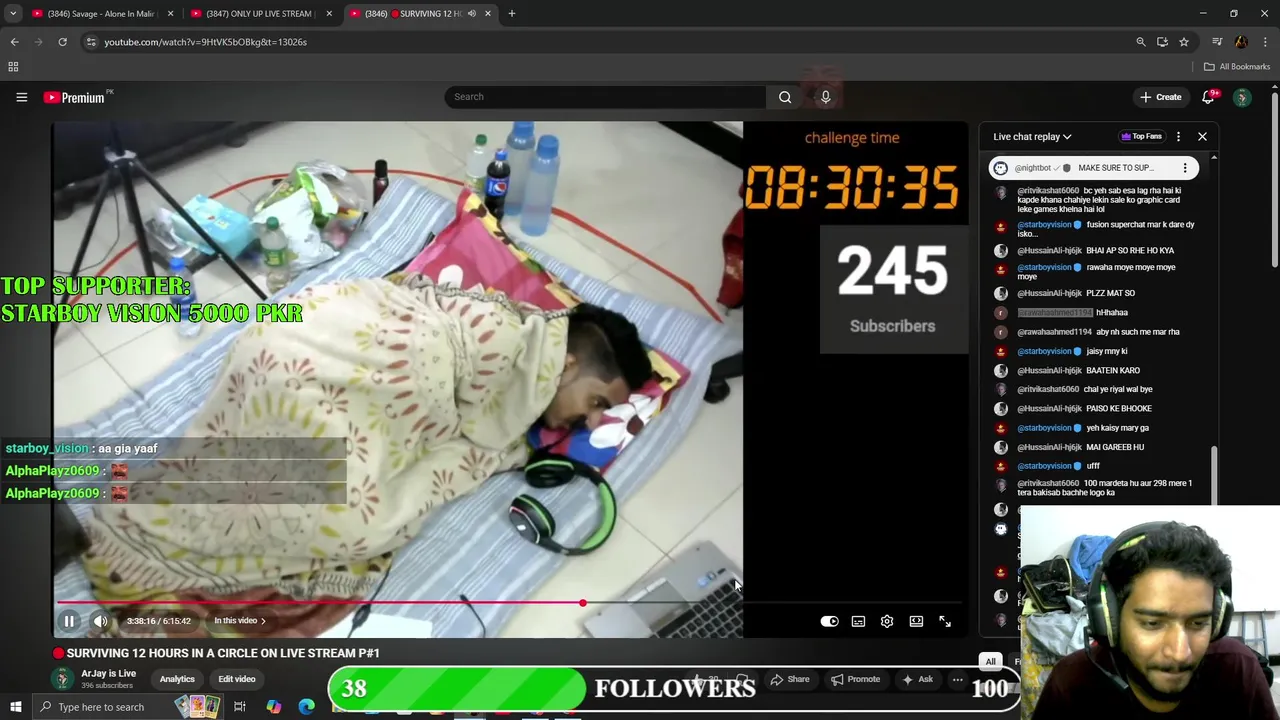Open Microsoft Edge from taskbar
The width and height of the screenshot is (1280, 720).
306,707
